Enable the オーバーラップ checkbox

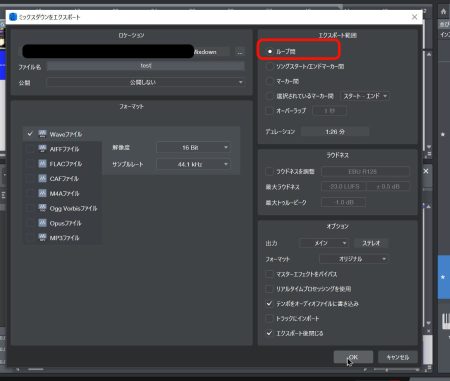pos(269,110)
